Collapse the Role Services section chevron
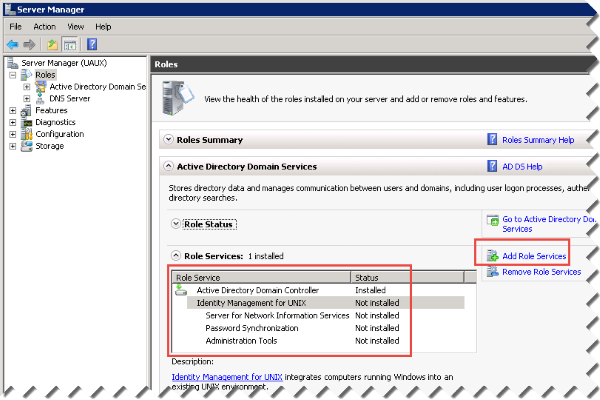The image size is (600, 400). pos(177,256)
